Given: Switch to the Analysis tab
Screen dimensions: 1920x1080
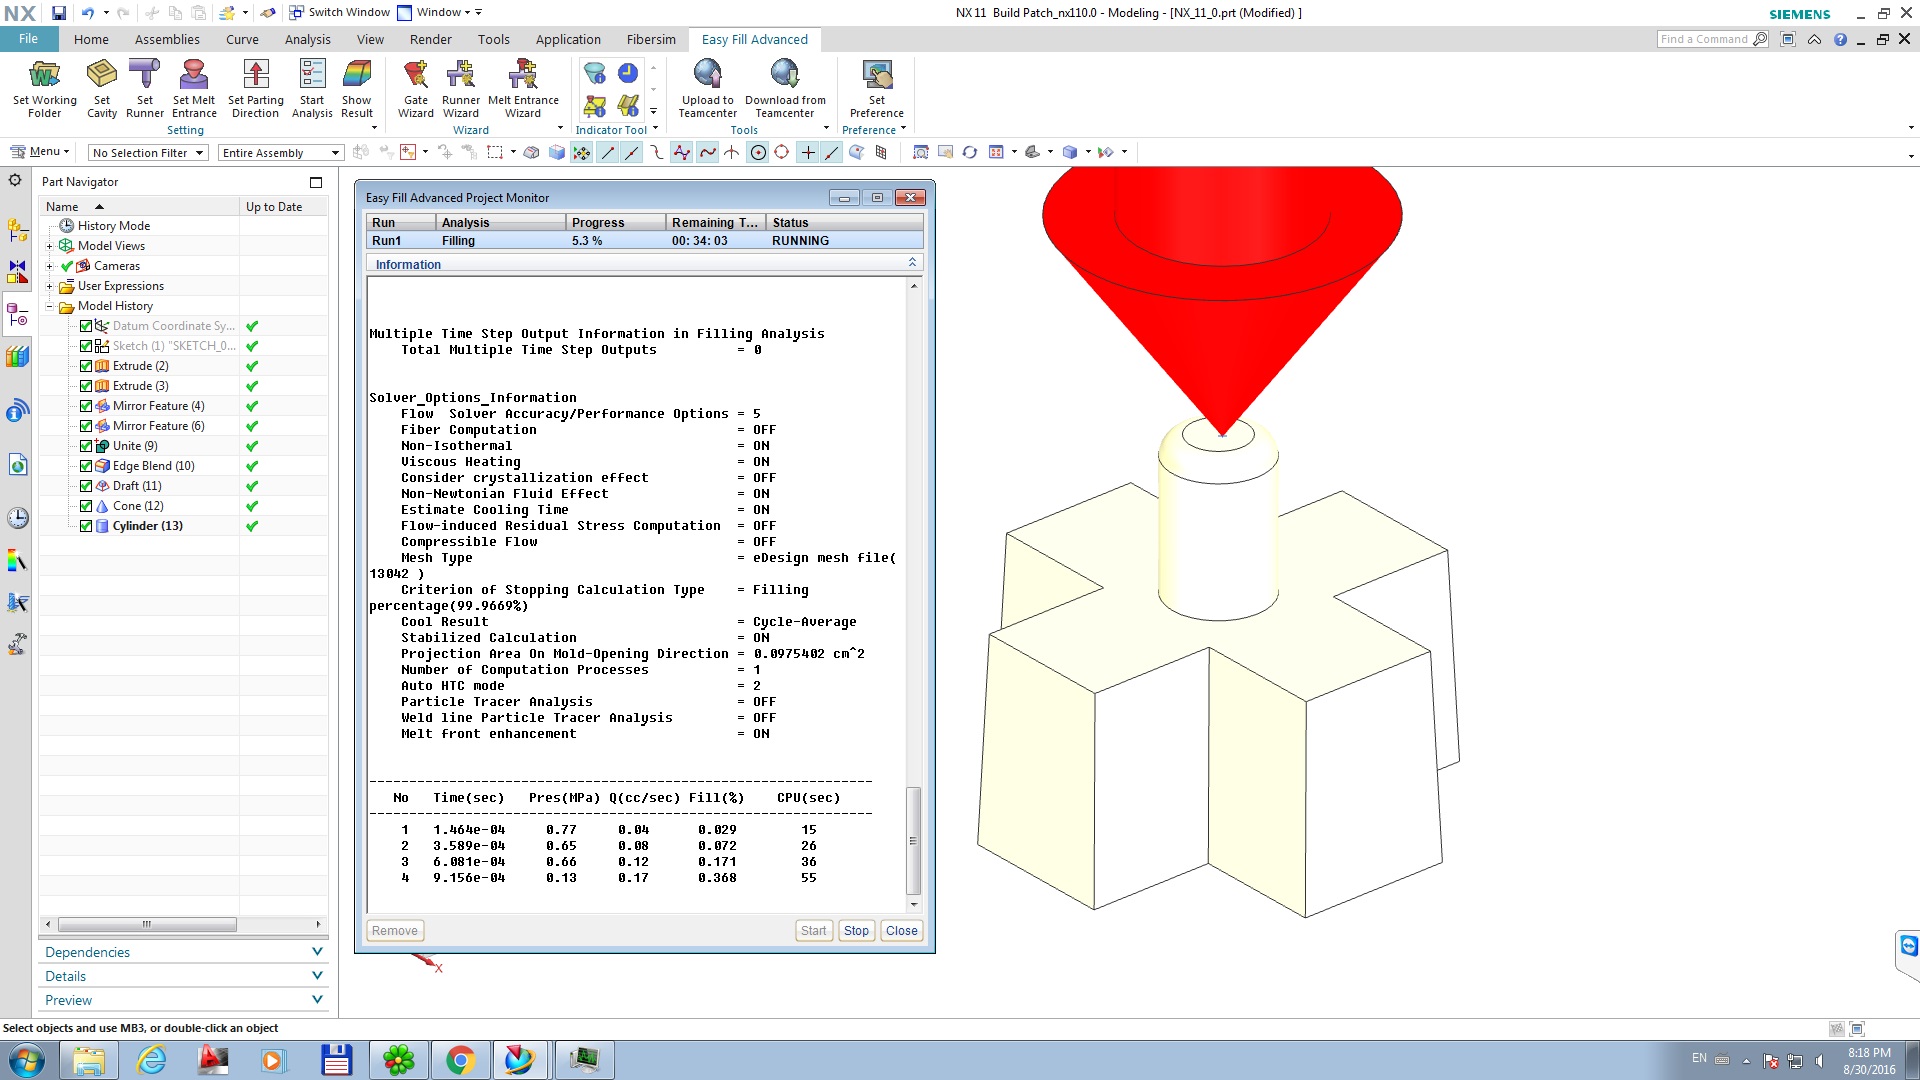Looking at the screenshot, I should (307, 40).
